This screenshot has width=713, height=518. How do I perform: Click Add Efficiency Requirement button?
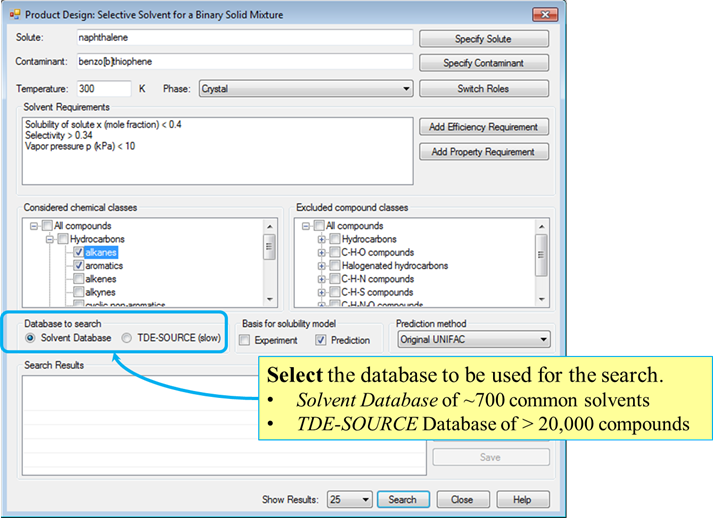484,127
